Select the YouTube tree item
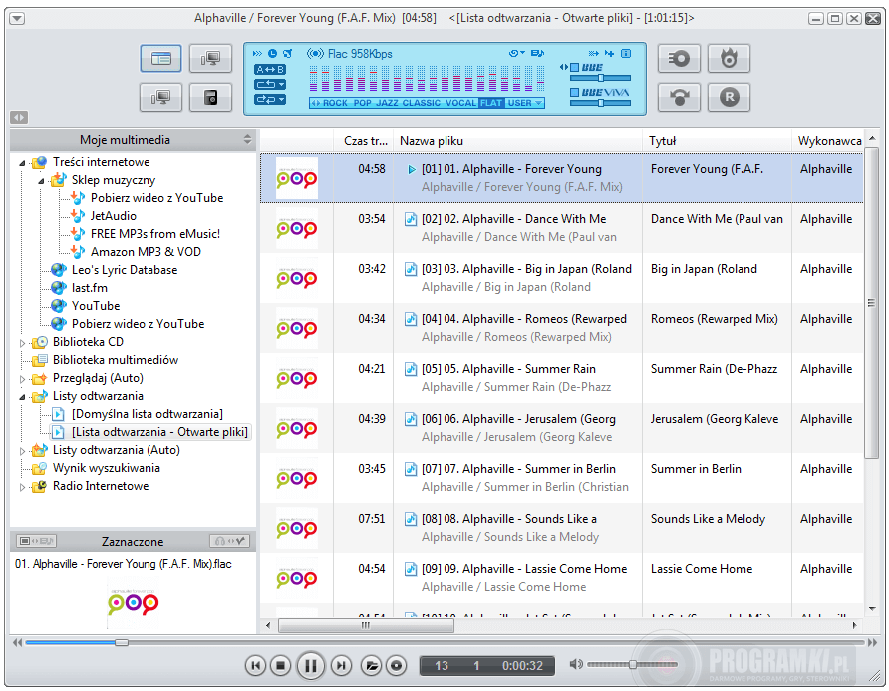 pos(96,306)
